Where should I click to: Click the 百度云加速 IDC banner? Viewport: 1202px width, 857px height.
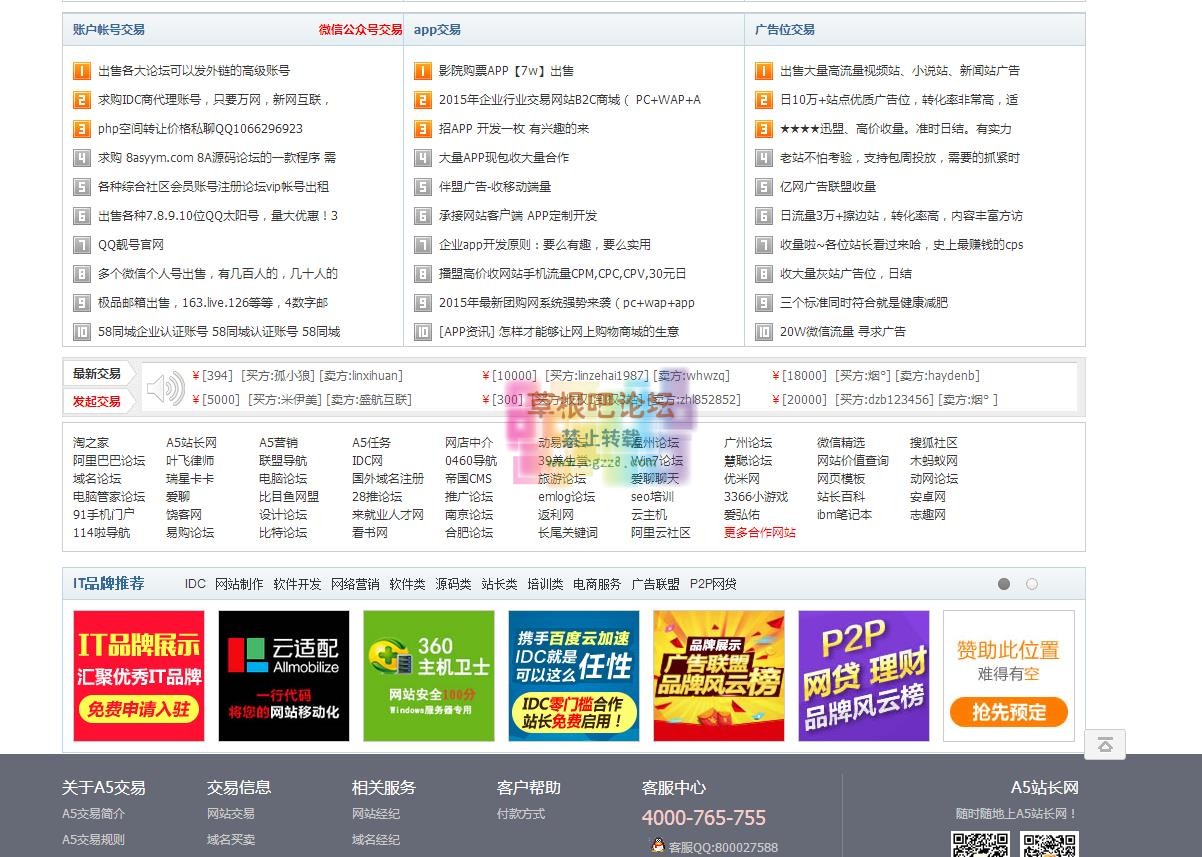(573, 676)
